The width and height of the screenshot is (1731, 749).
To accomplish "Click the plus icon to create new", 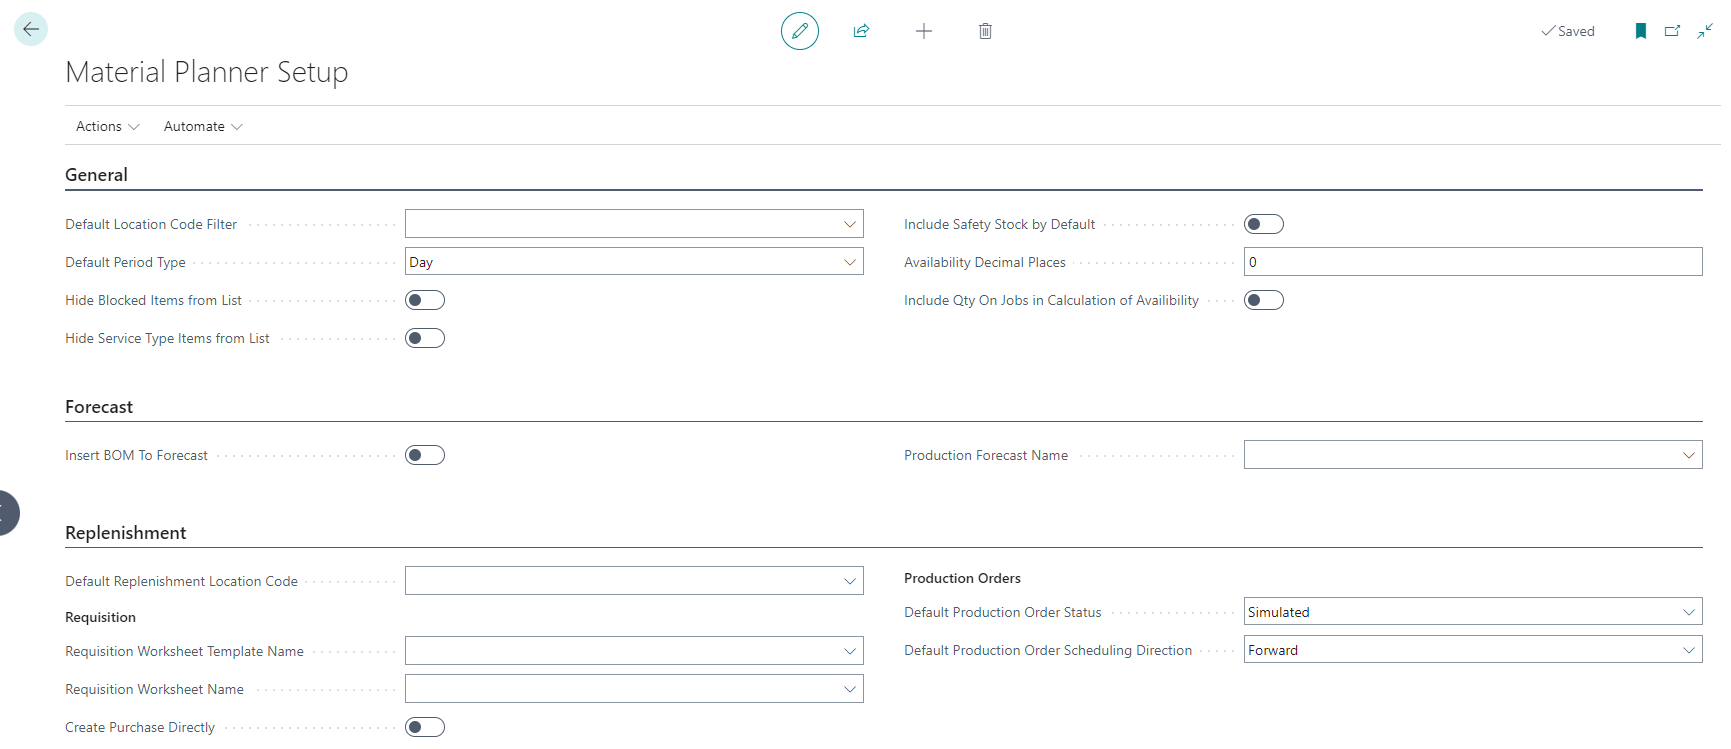I will pyautogui.click(x=923, y=31).
